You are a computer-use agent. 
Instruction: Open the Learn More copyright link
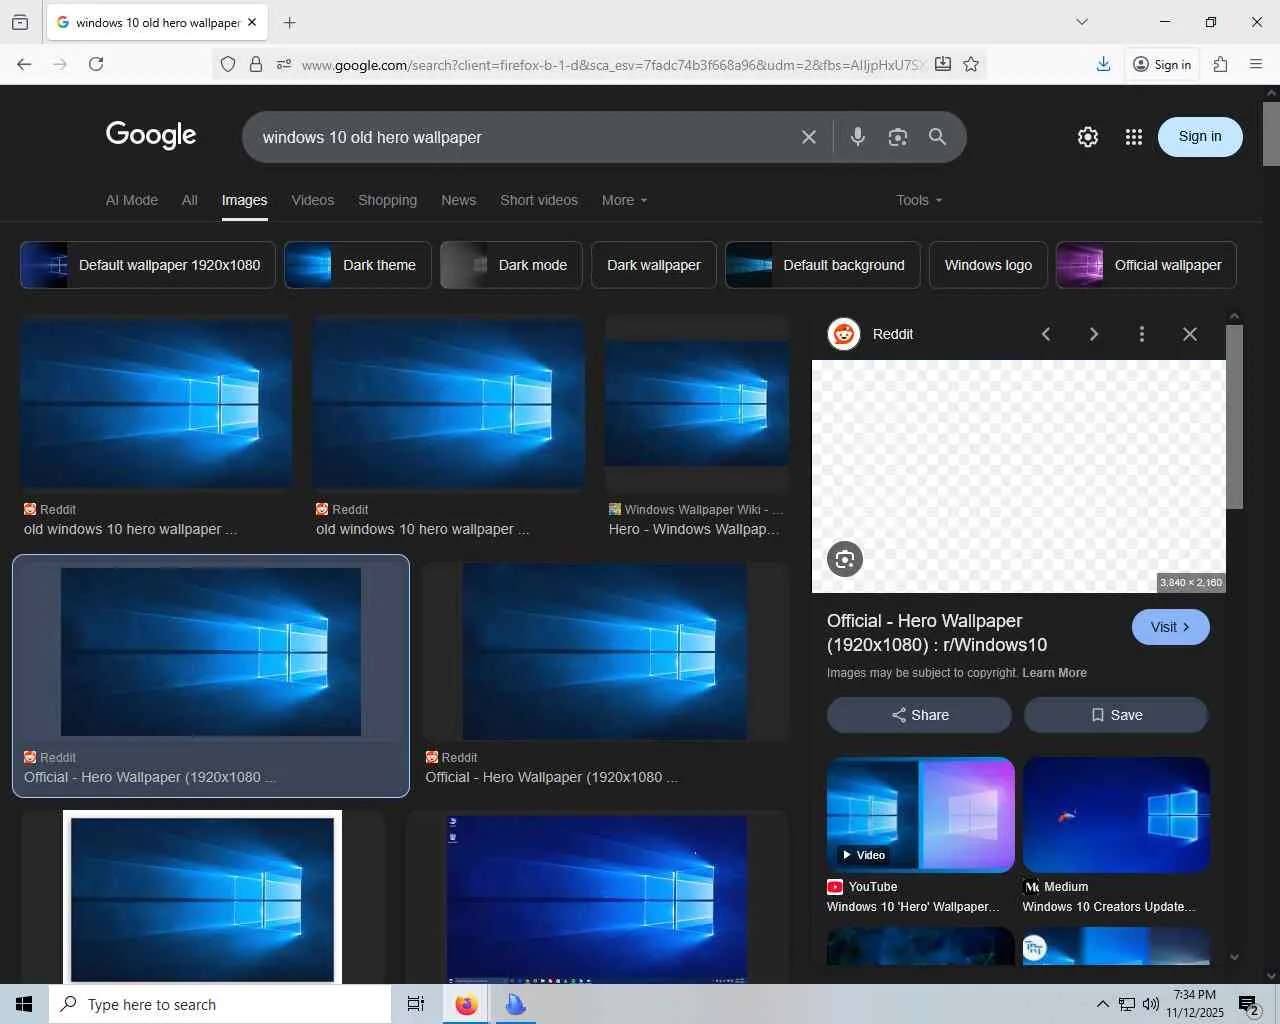(1054, 673)
